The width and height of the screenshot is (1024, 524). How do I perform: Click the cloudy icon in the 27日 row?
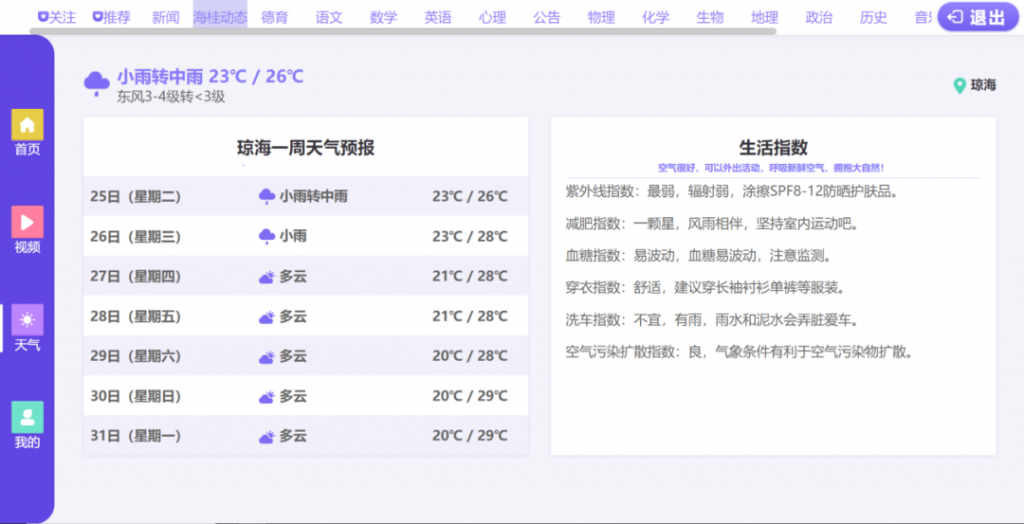[266, 277]
